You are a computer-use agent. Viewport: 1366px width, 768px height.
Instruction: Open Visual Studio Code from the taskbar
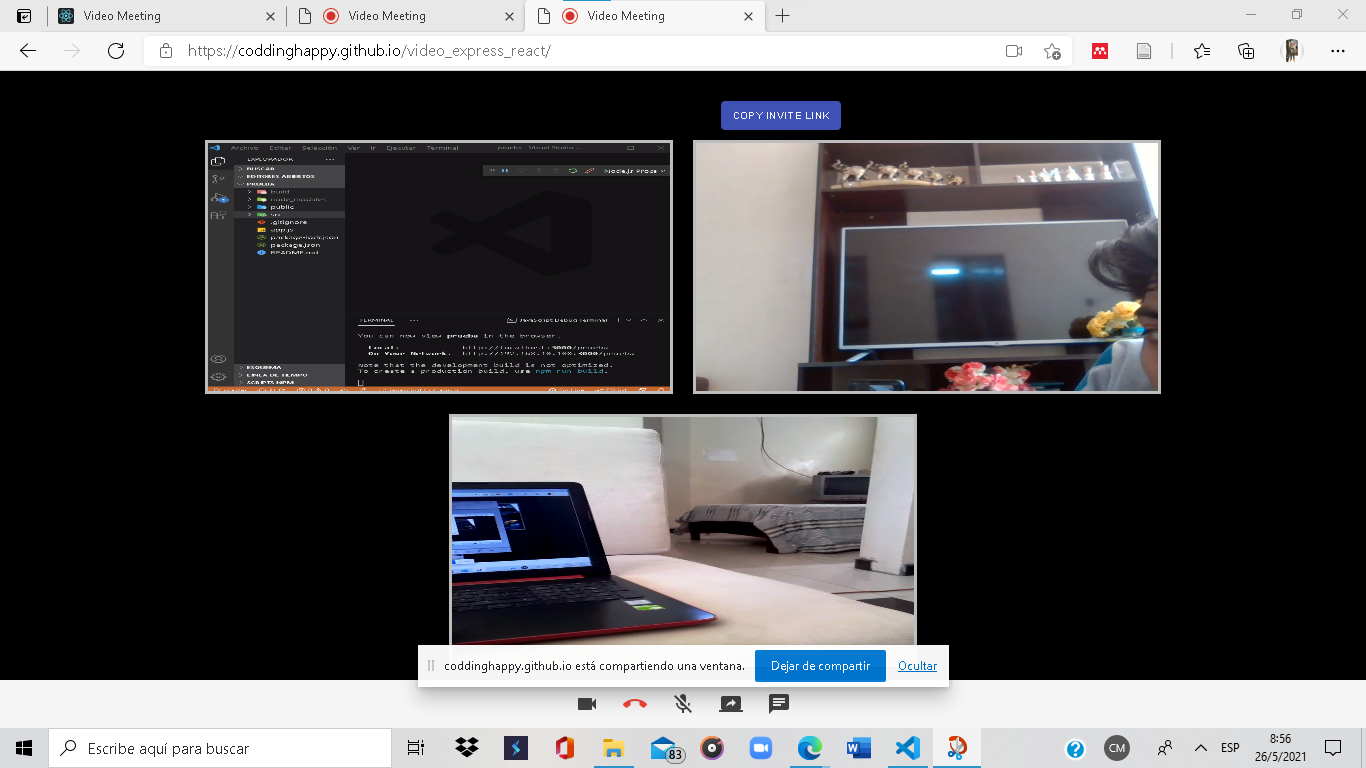[907, 747]
